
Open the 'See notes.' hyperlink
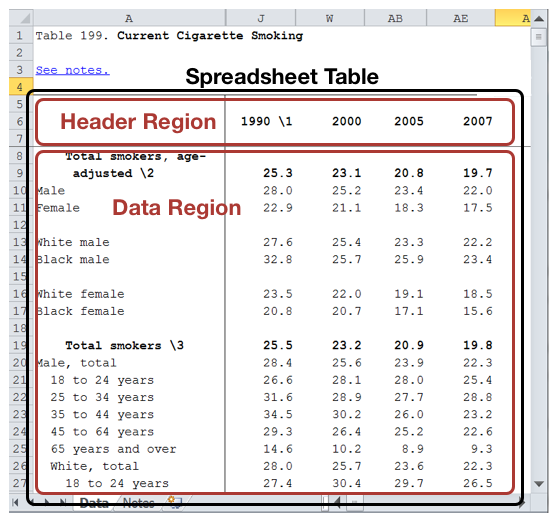73,70
